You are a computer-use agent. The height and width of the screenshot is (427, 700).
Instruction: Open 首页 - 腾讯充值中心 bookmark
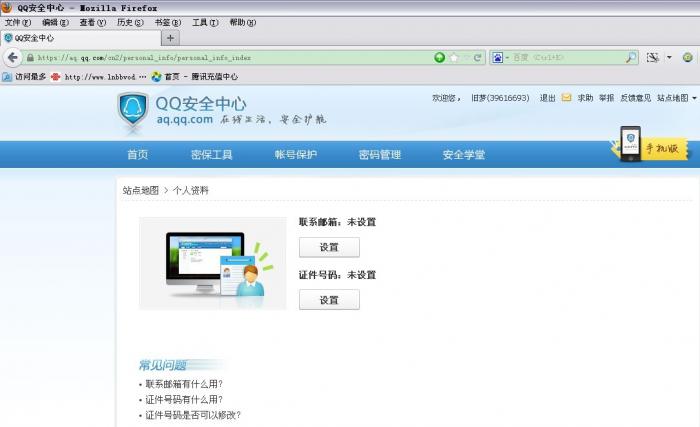tap(194, 77)
